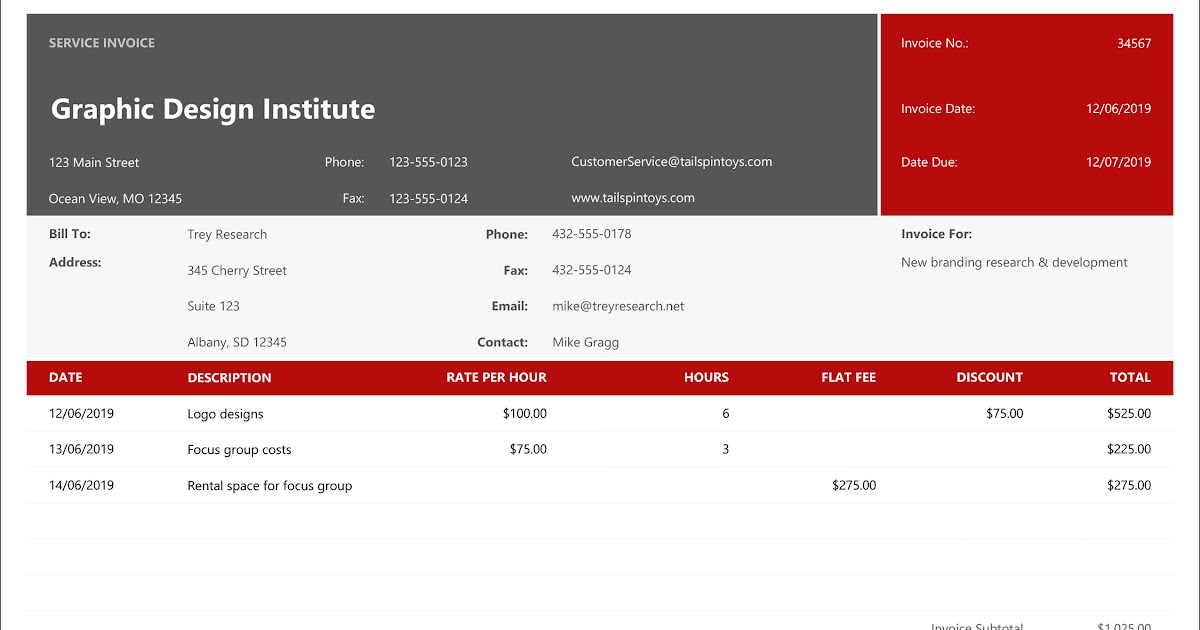The height and width of the screenshot is (630, 1200).
Task: Select New branding research & development text
Action: [1014, 262]
